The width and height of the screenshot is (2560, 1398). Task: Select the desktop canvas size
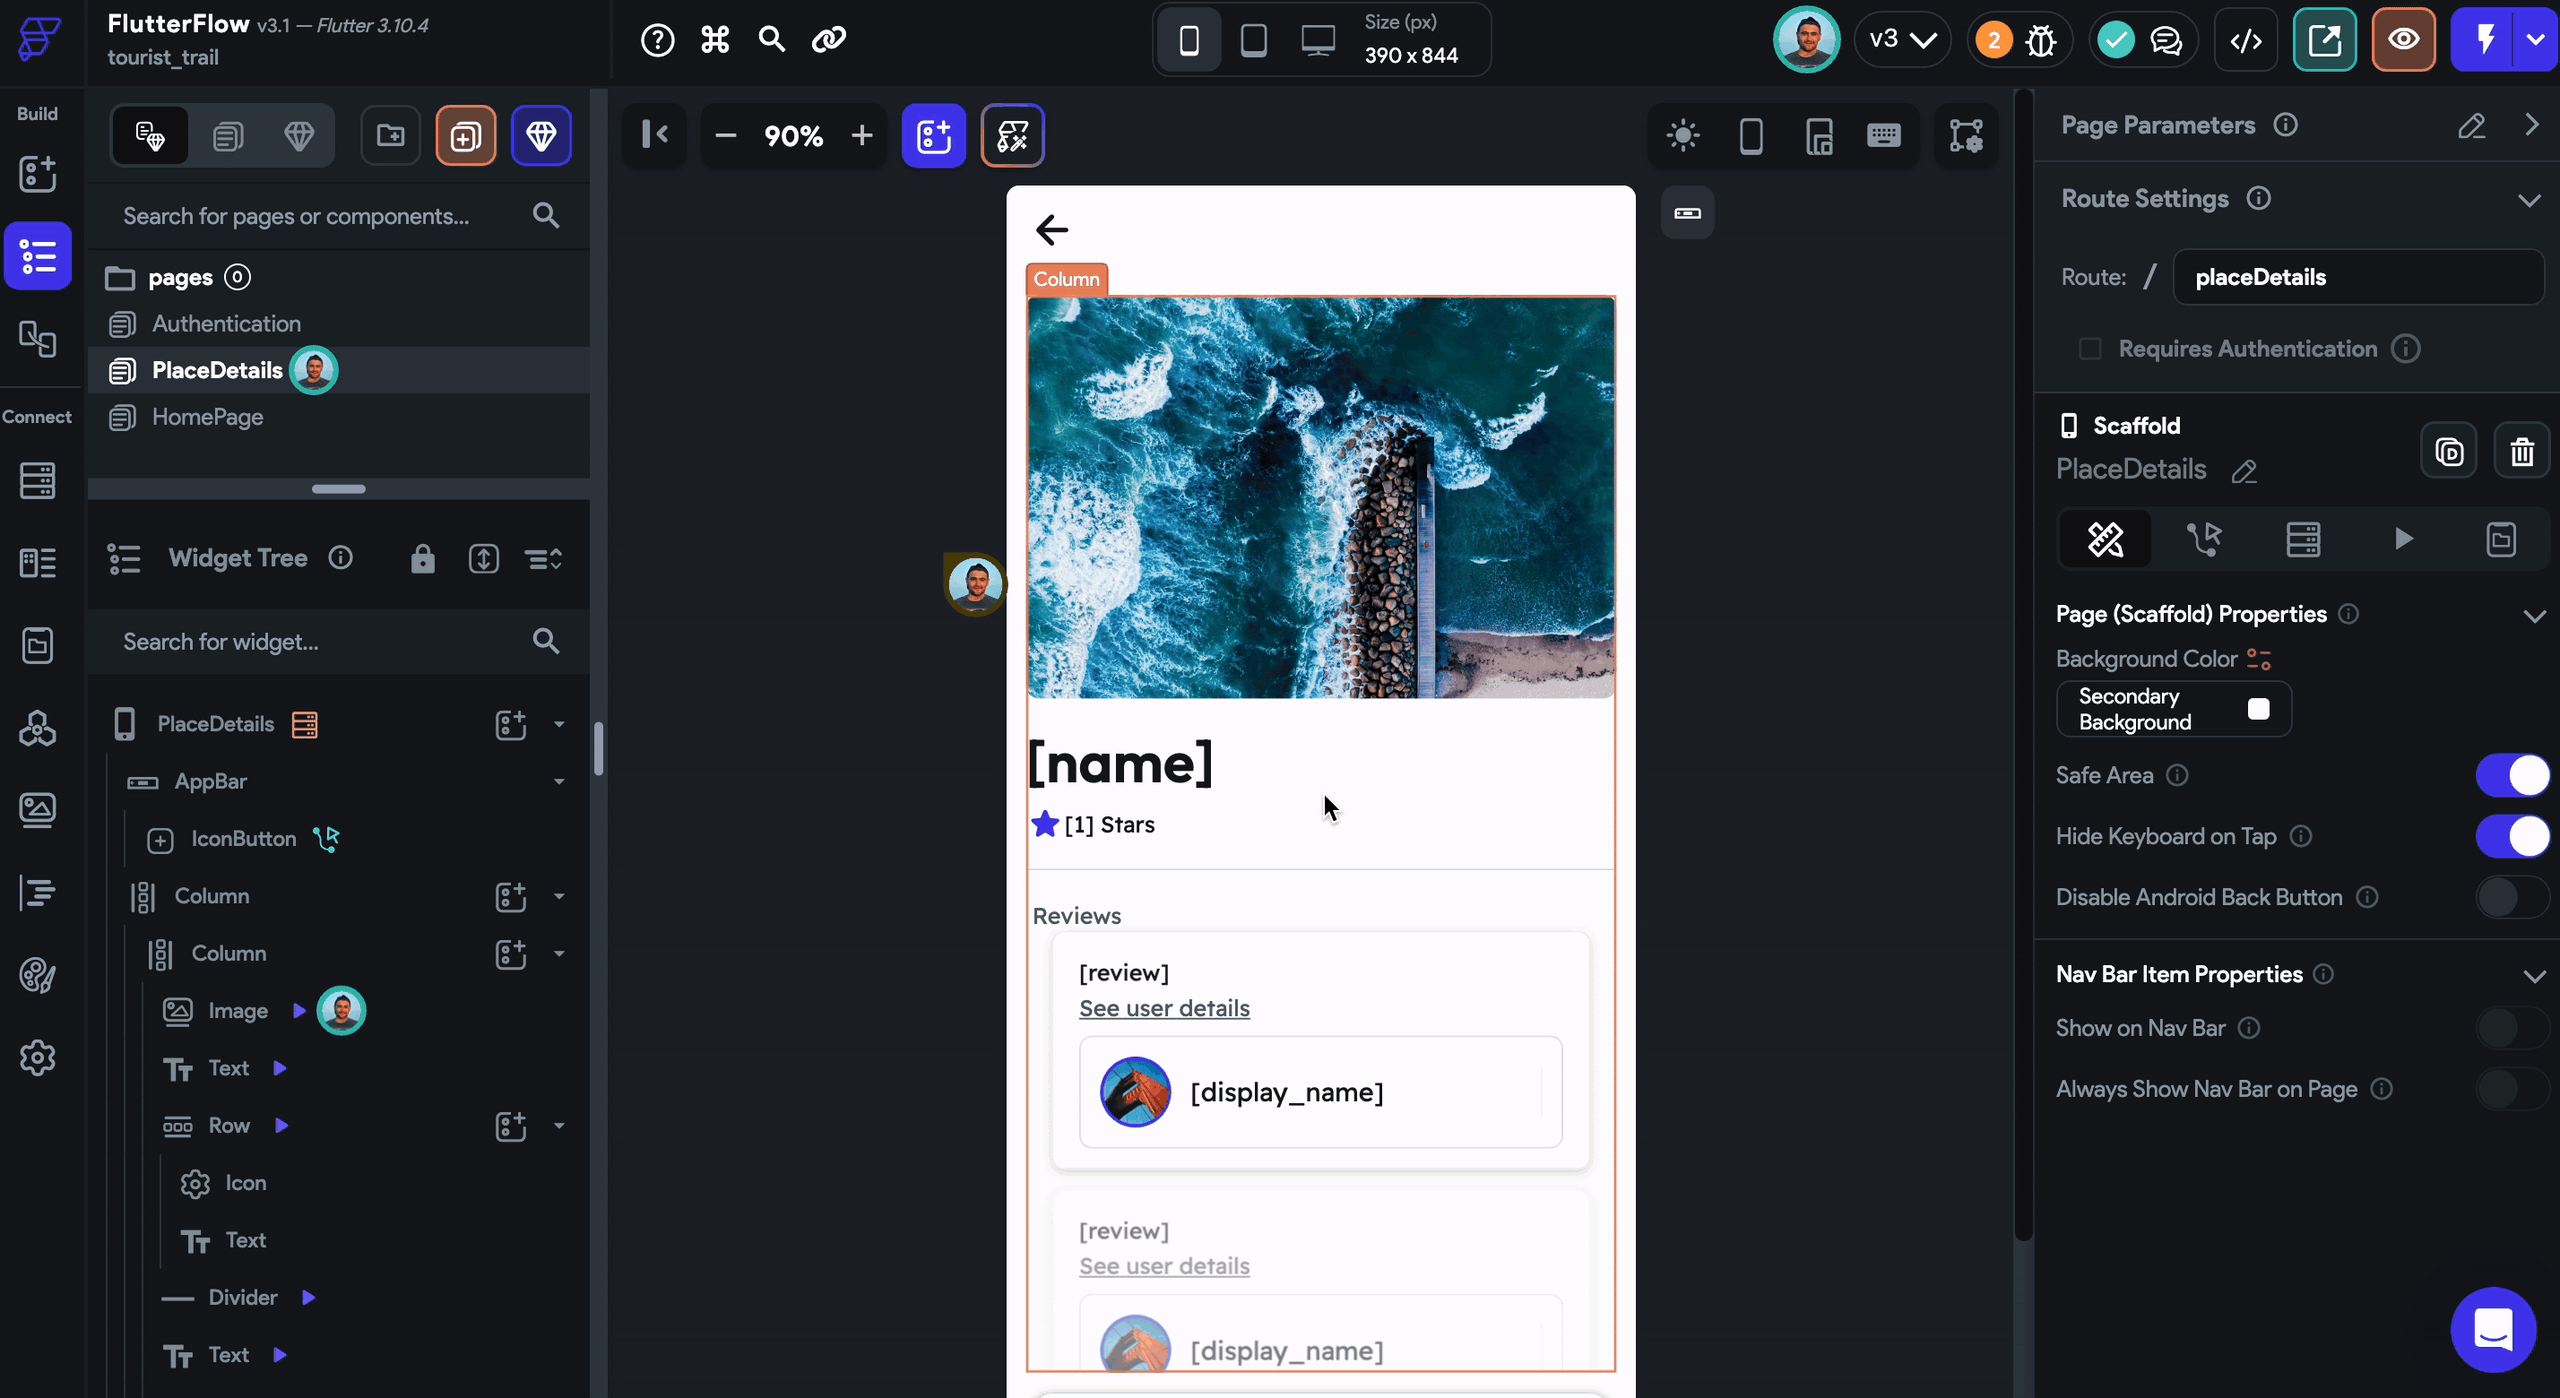click(1318, 40)
